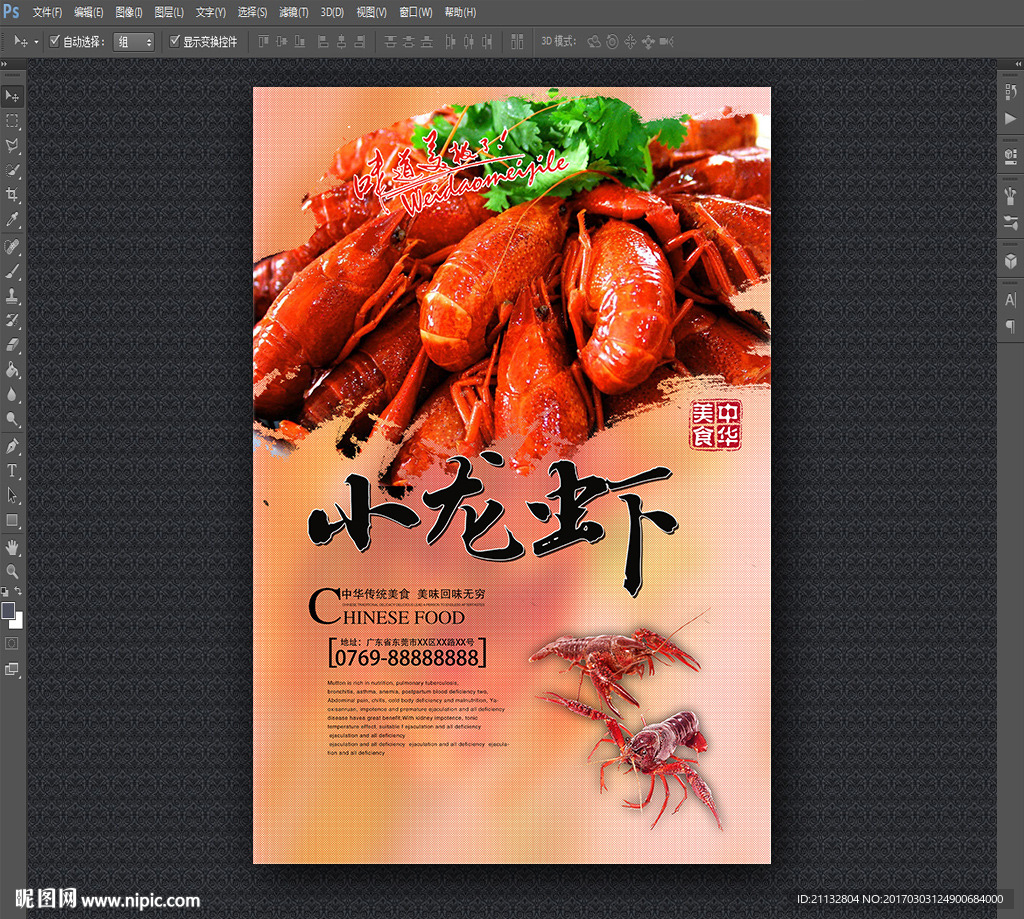Open the Move tool preset picker arrow
The height and width of the screenshot is (919, 1024).
(x=36, y=42)
